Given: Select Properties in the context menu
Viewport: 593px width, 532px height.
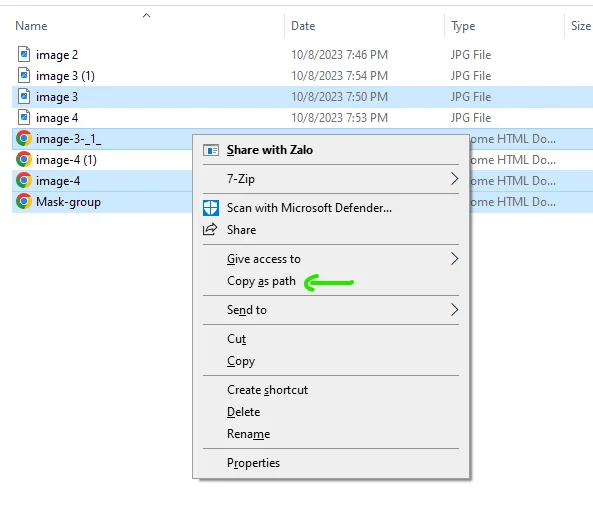Looking at the screenshot, I should pyautogui.click(x=253, y=463).
